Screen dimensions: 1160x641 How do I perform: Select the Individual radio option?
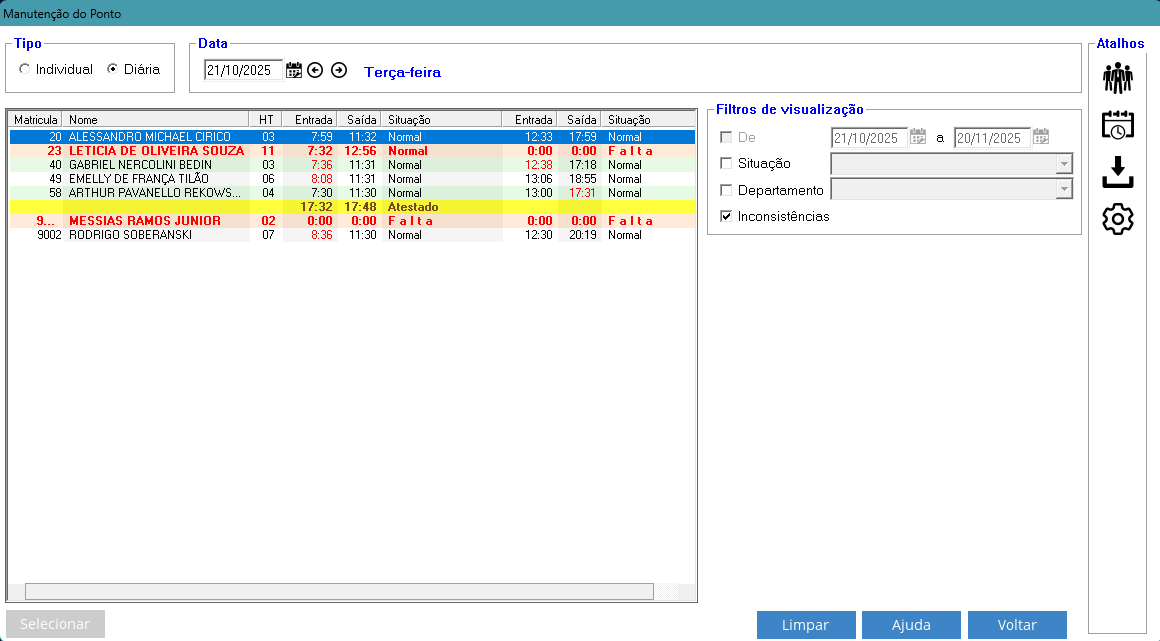[x=24, y=70]
